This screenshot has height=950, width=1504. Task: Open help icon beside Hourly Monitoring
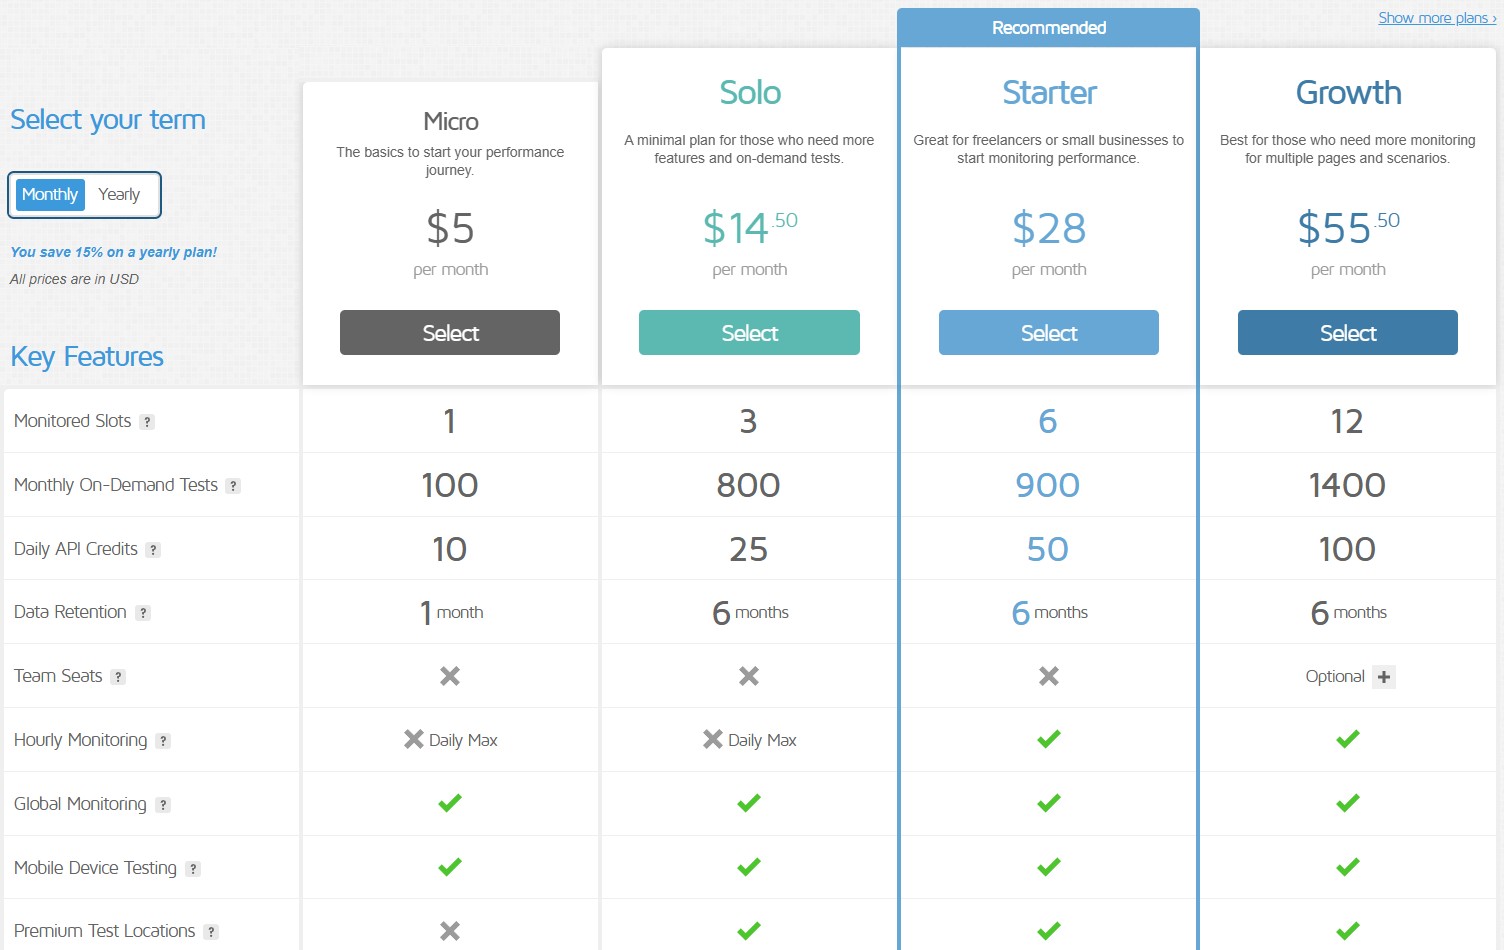[x=163, y=741]
